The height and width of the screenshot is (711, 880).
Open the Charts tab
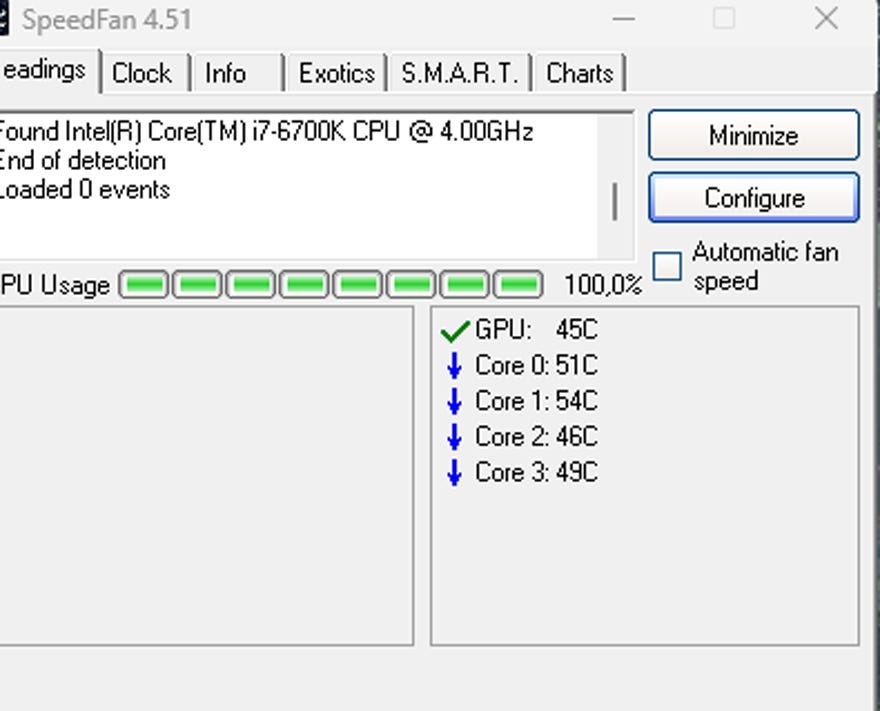point(579,73)
